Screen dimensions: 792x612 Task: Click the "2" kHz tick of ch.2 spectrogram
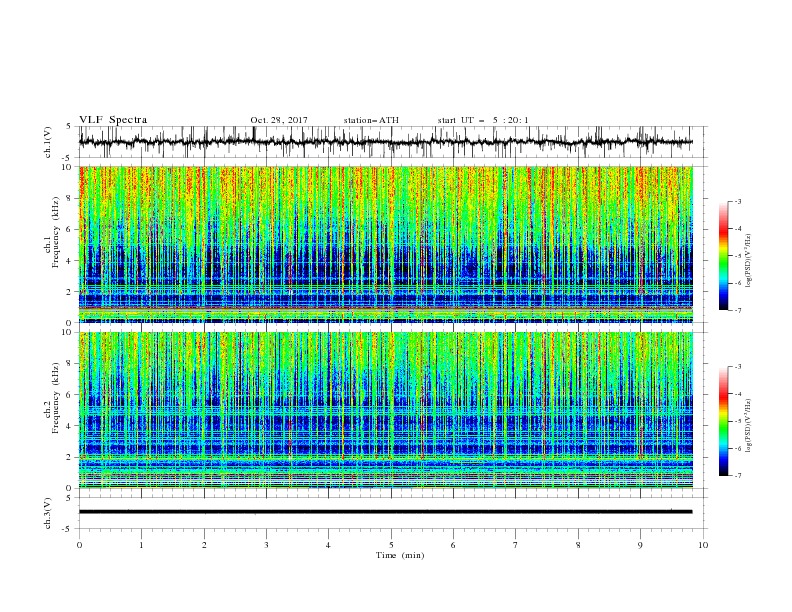click(x=70, y=457)
